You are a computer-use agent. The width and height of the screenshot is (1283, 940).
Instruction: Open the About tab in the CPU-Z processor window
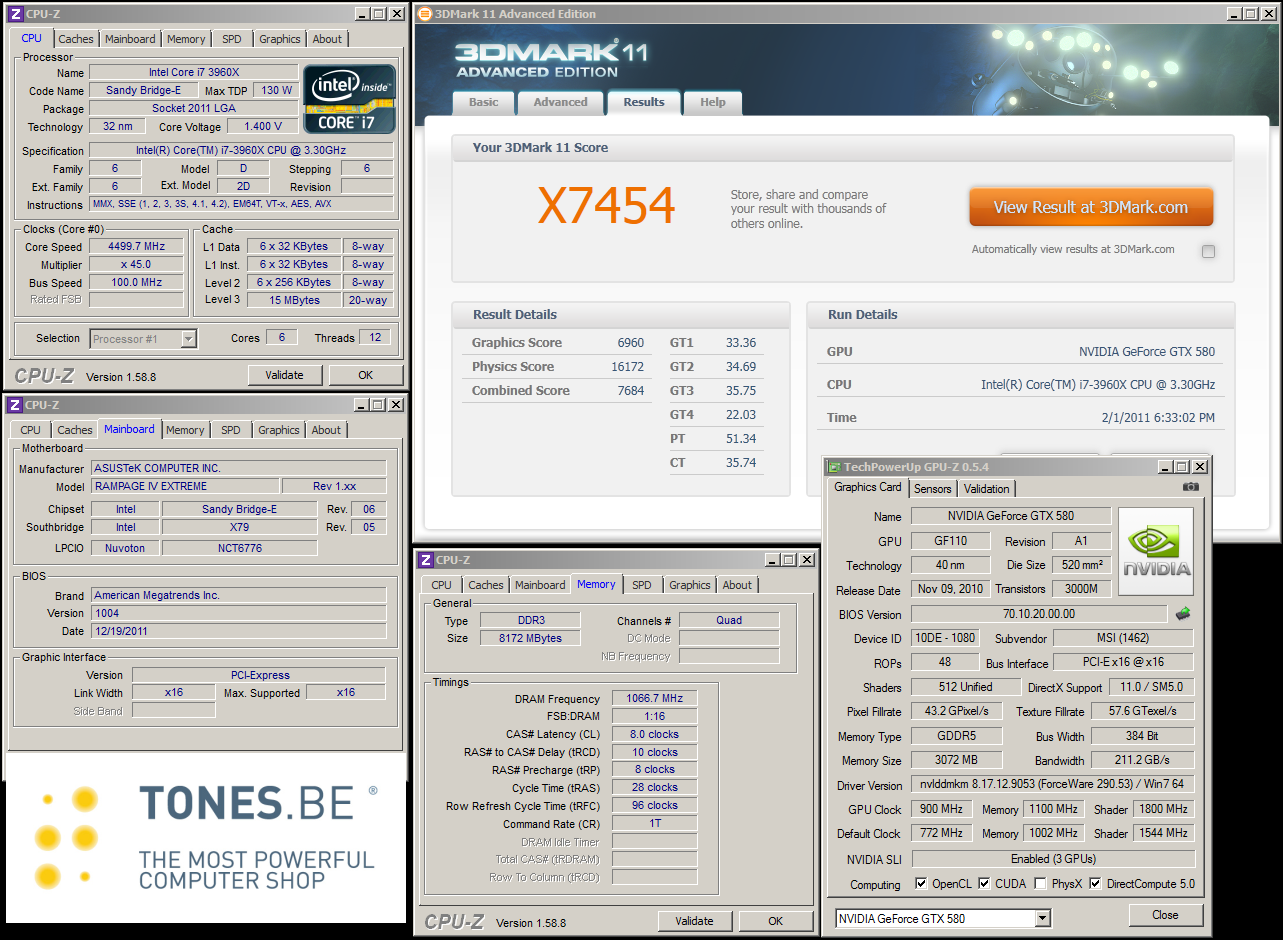point(327,39)
